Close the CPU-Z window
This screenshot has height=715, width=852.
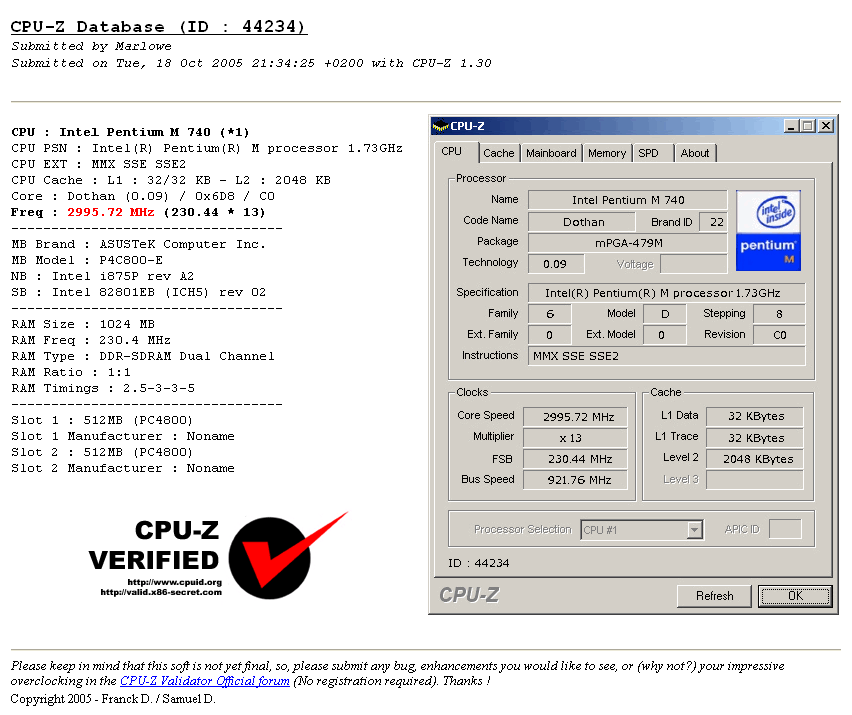pyautogui.click(x=826, y=126)
